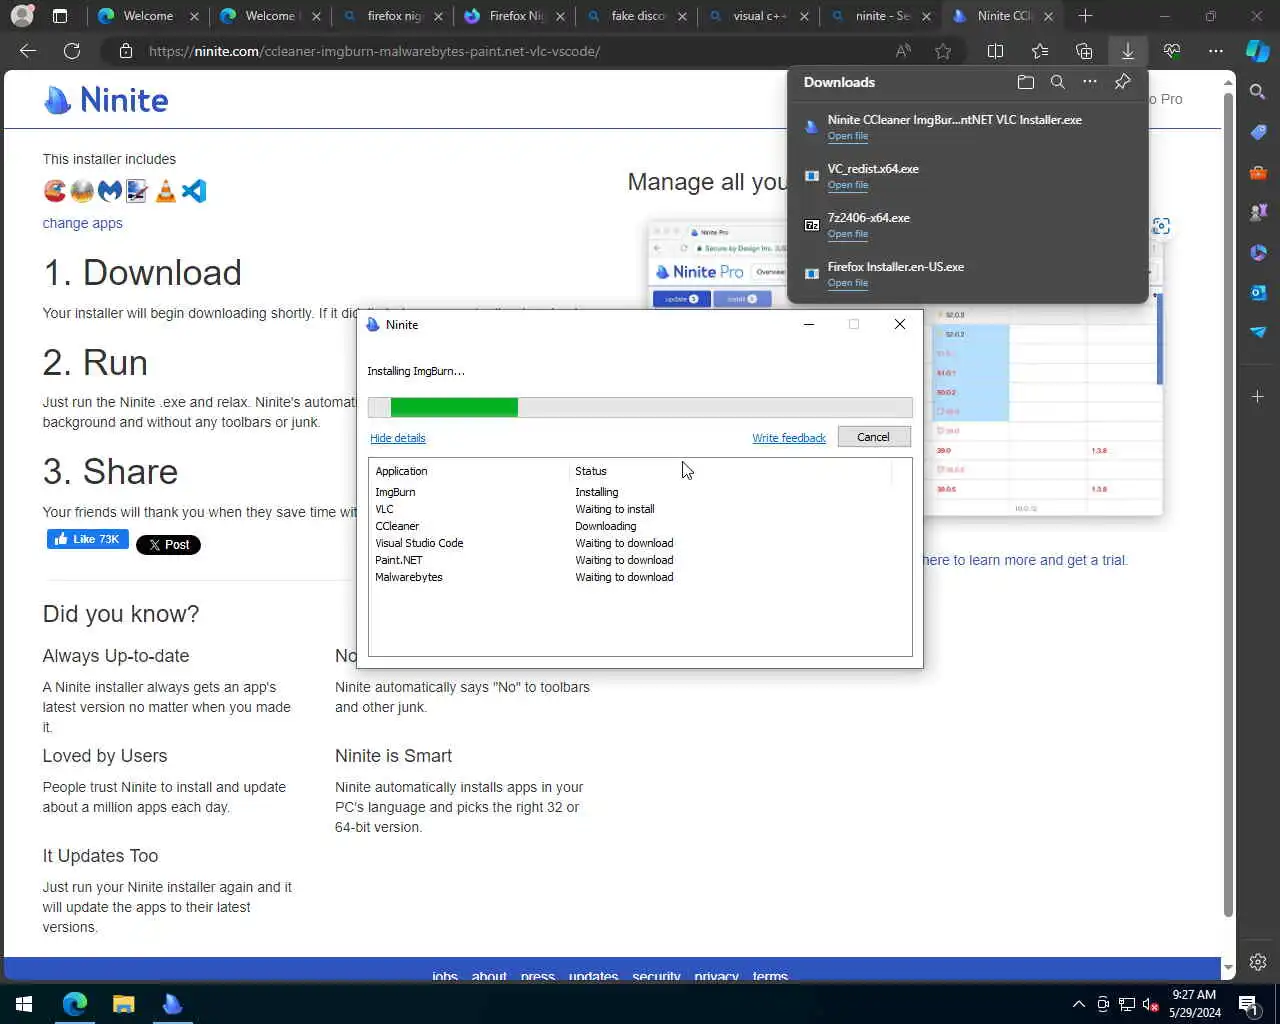
Task: Open sidebar settings gear icon
Action: 1258,962
